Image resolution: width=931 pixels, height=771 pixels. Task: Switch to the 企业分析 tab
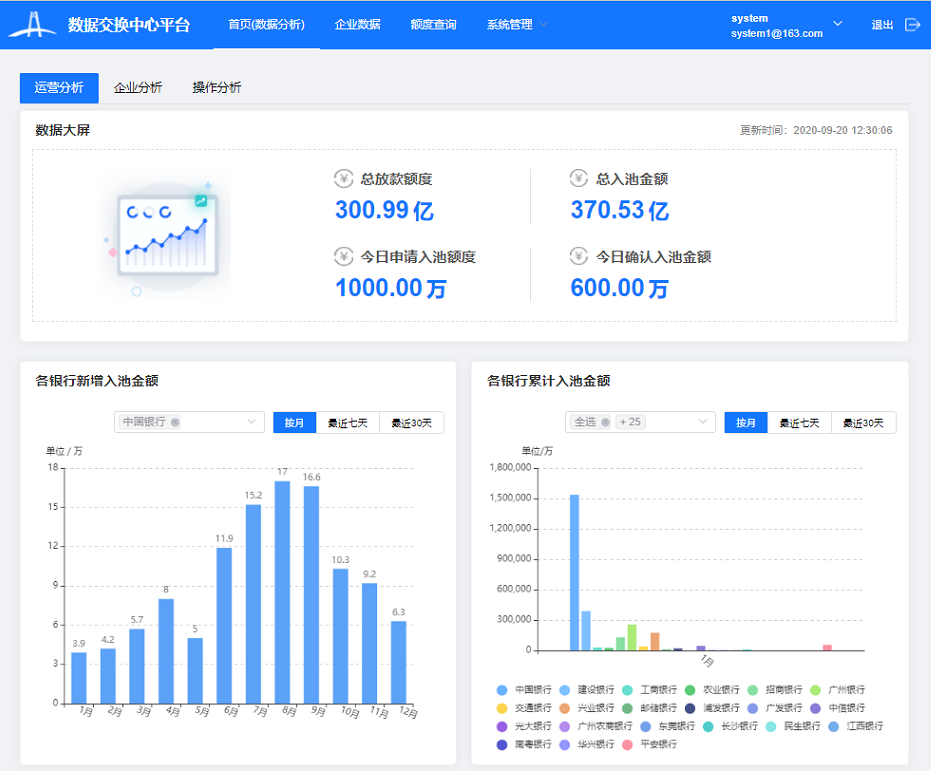point(138,88)
